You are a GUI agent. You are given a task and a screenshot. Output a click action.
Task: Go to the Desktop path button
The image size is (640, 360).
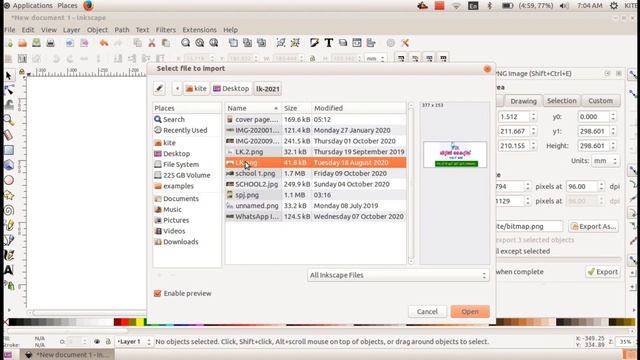point(231,89)
